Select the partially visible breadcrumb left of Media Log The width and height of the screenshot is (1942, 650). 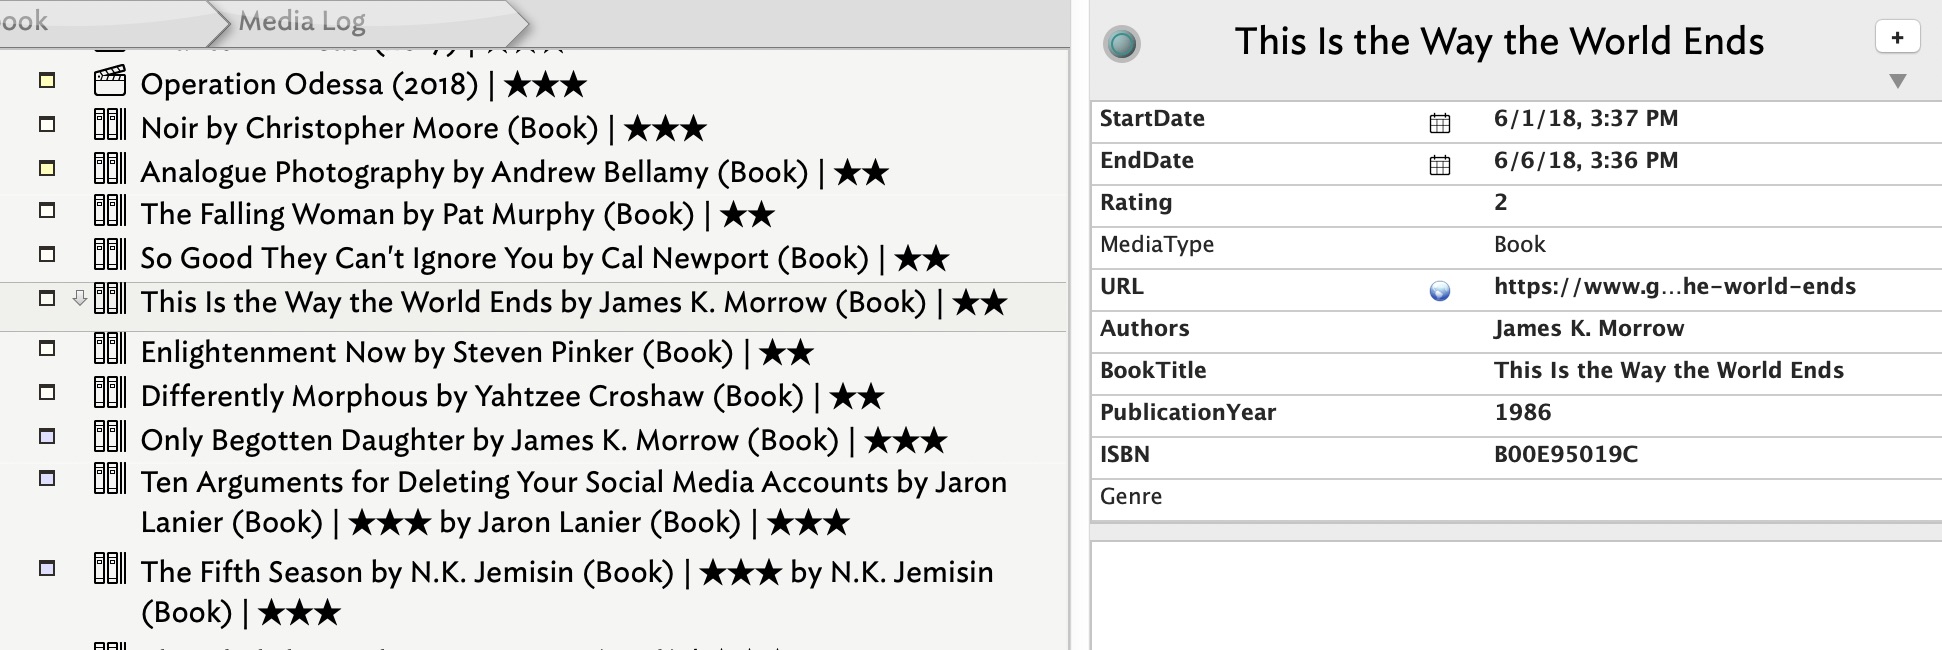pyautogui.click(x=24, y=21)
